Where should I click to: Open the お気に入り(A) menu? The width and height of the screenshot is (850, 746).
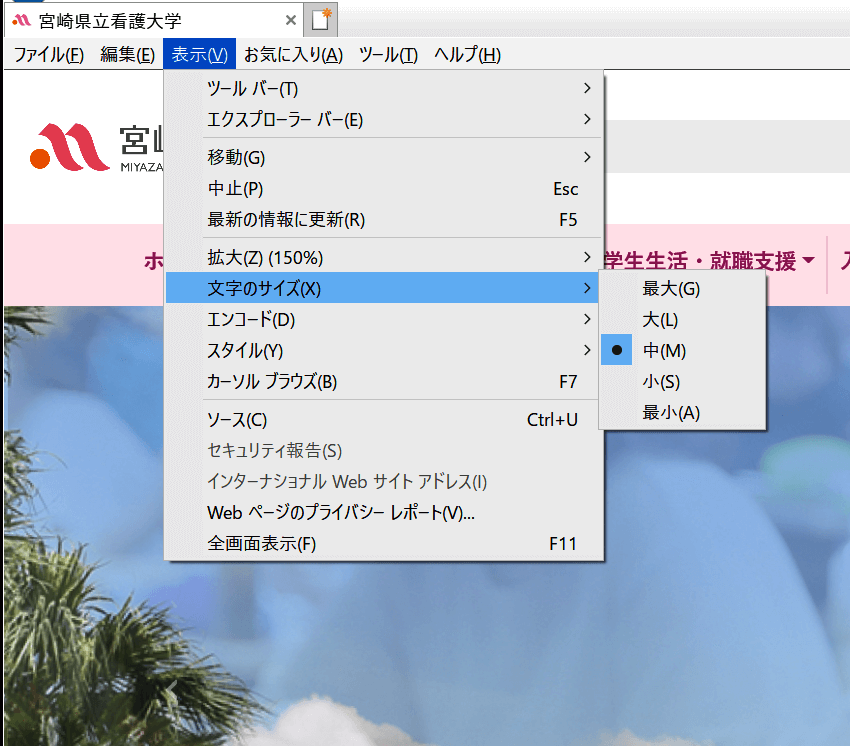point(293,54)
